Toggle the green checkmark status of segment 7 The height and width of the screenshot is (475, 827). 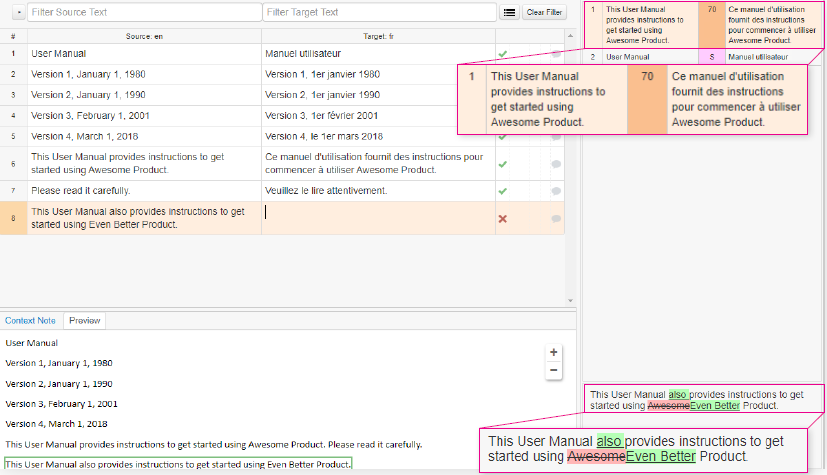pos(502,190)
